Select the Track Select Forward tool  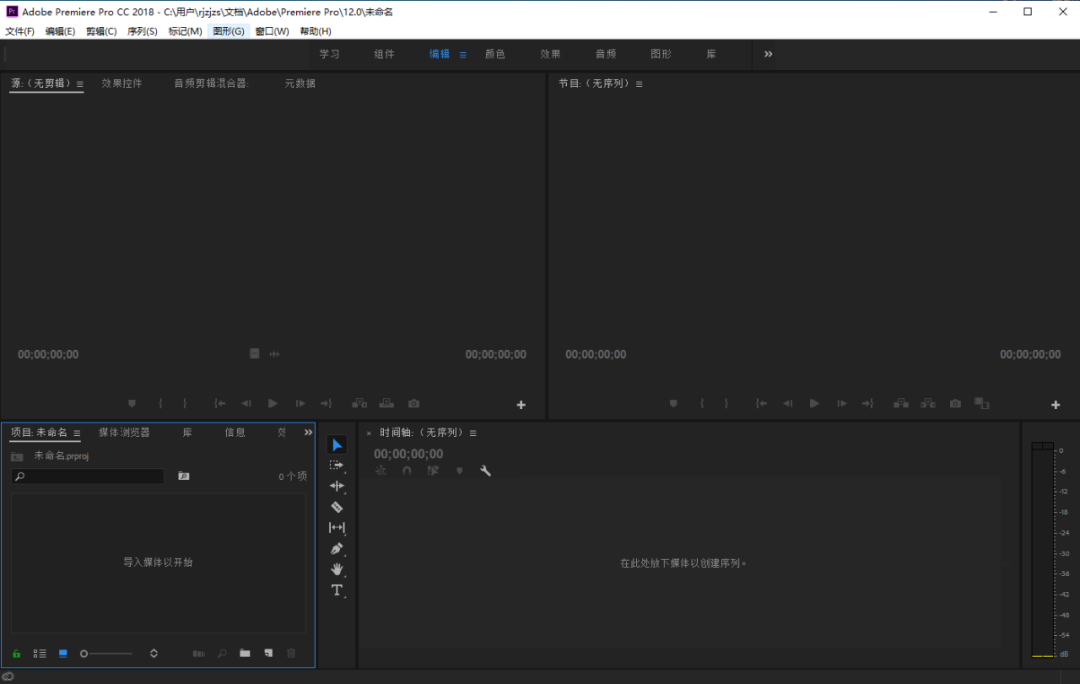(336, 466)
